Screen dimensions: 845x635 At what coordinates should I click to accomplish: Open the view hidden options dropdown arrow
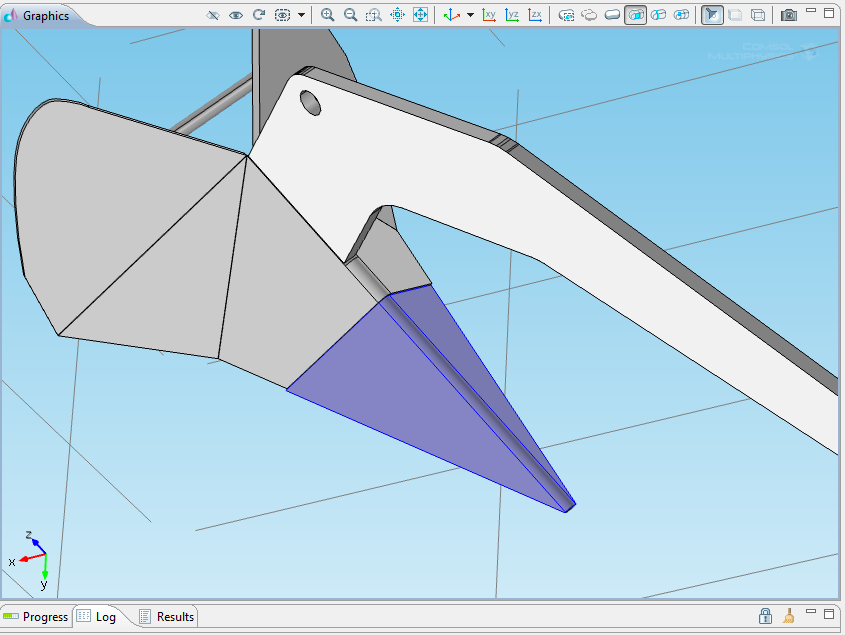point(301,15)
